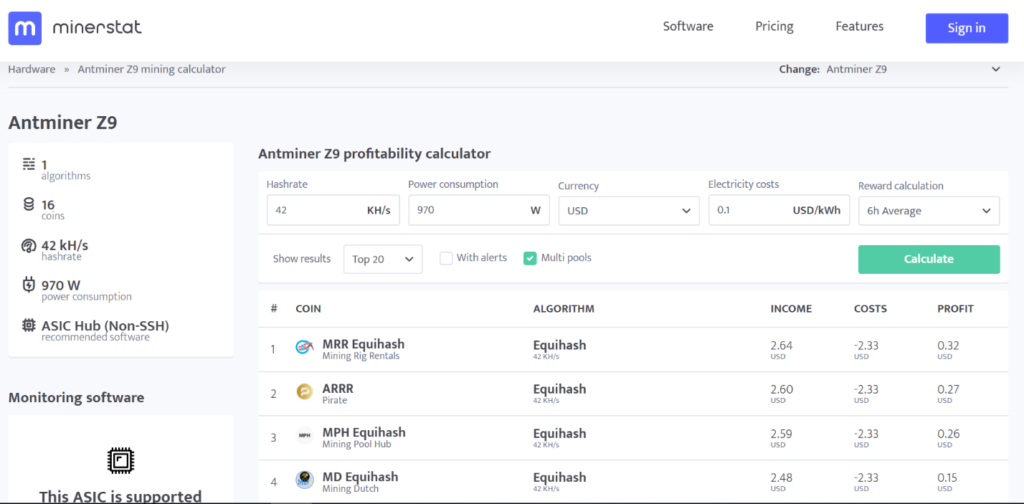Click the COSTS column header
Viewport: 1024px width, 504px height.
(871, 309)
